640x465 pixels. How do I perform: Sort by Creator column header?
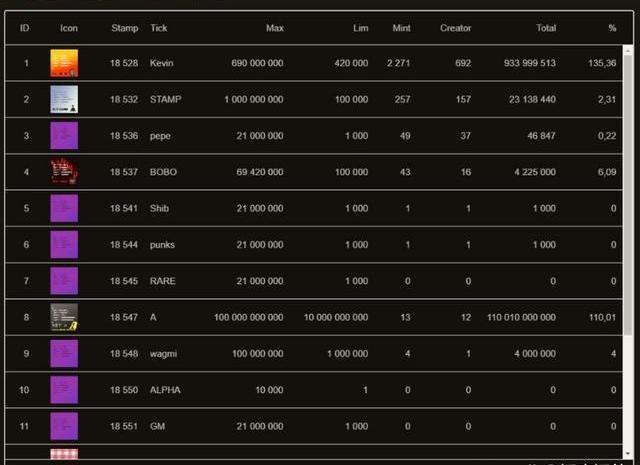point(455,28)
